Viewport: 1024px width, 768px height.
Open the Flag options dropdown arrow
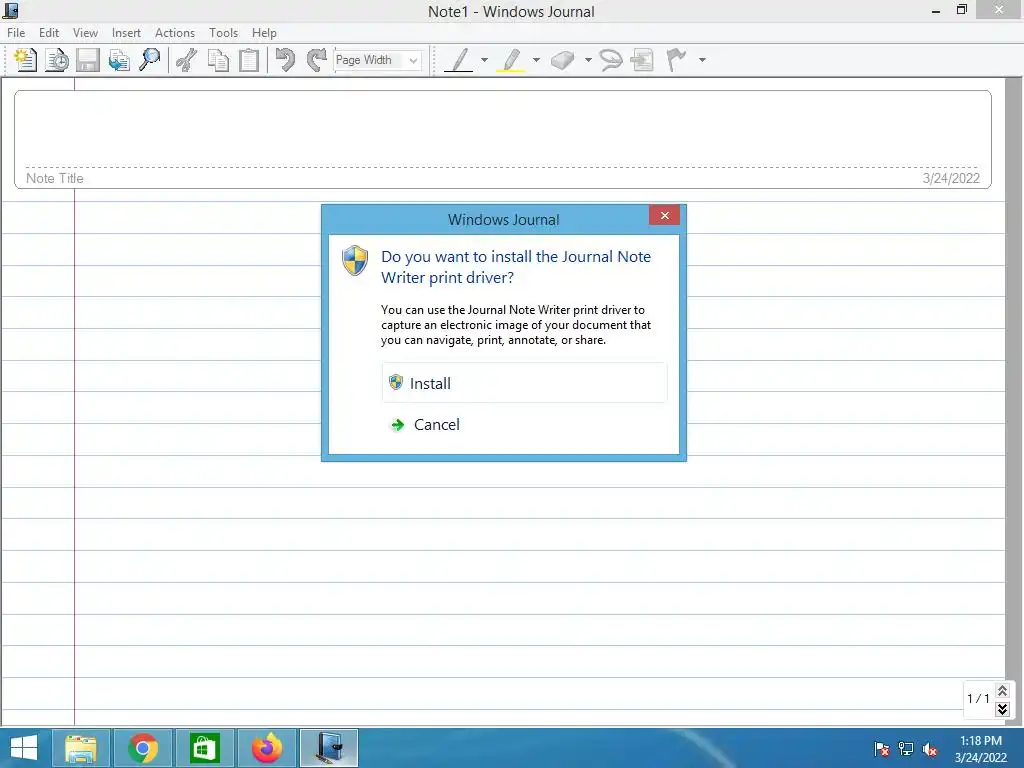click(x=702, y=60)
